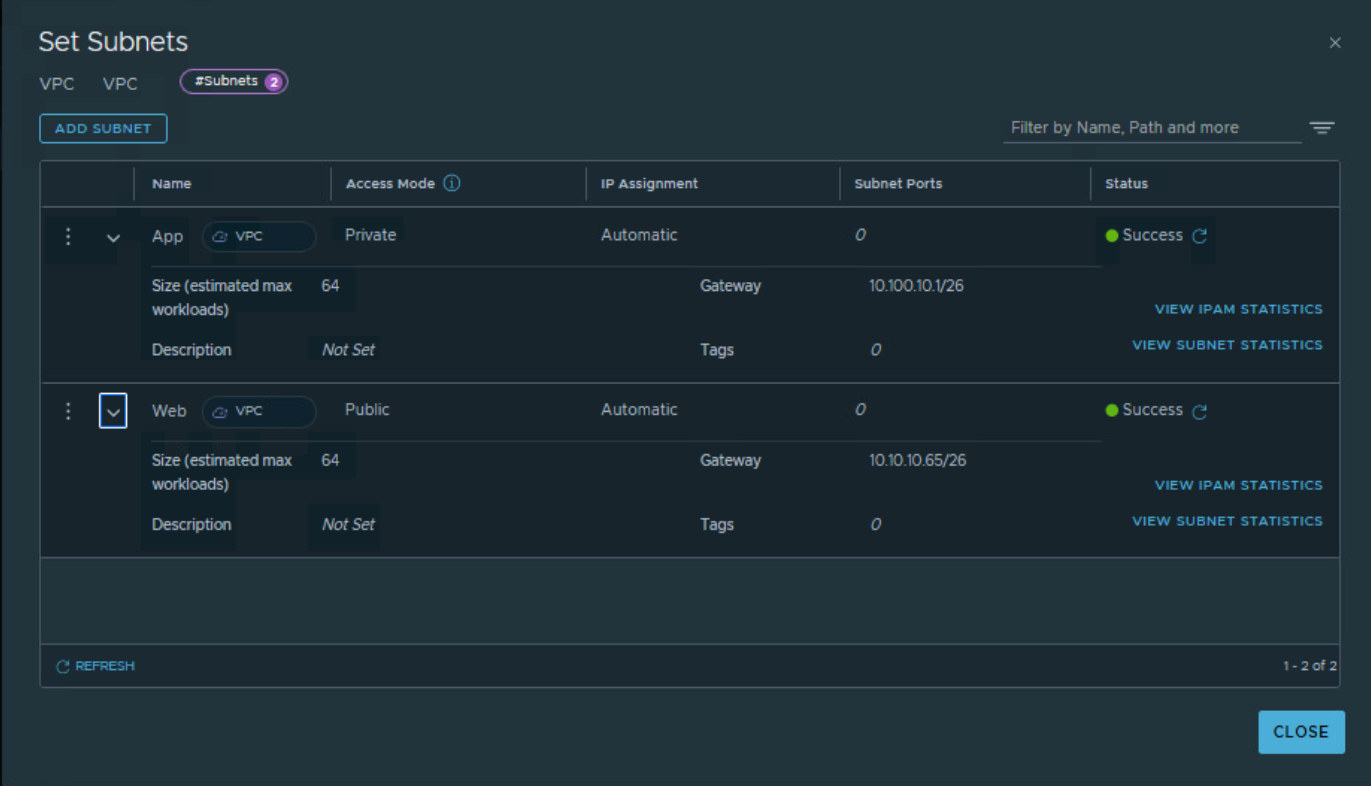
Task: View IPAM statistics for App subnet
Action: tap(1238, 309)
